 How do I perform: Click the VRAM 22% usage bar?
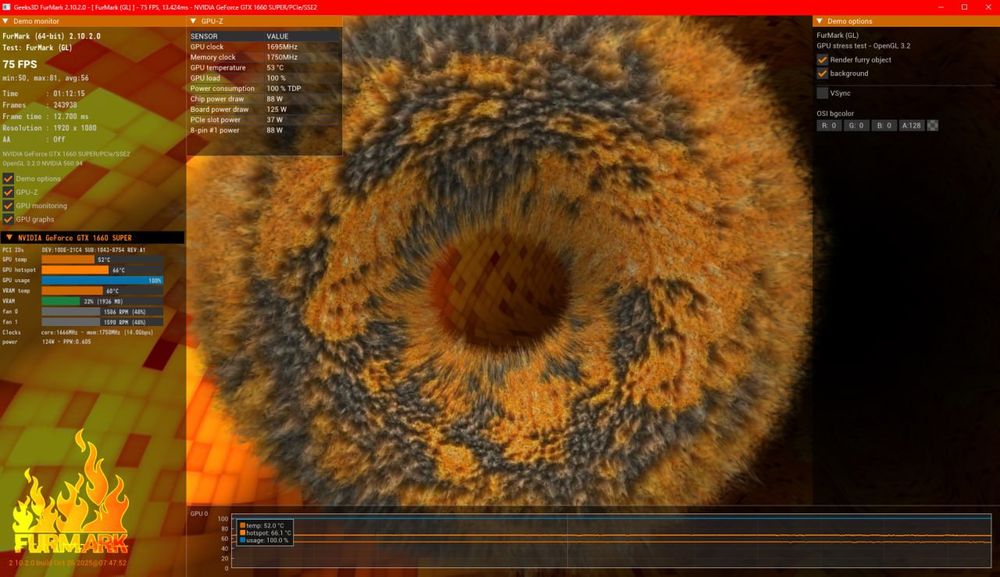pyautogui.click(x=102, y=301)
